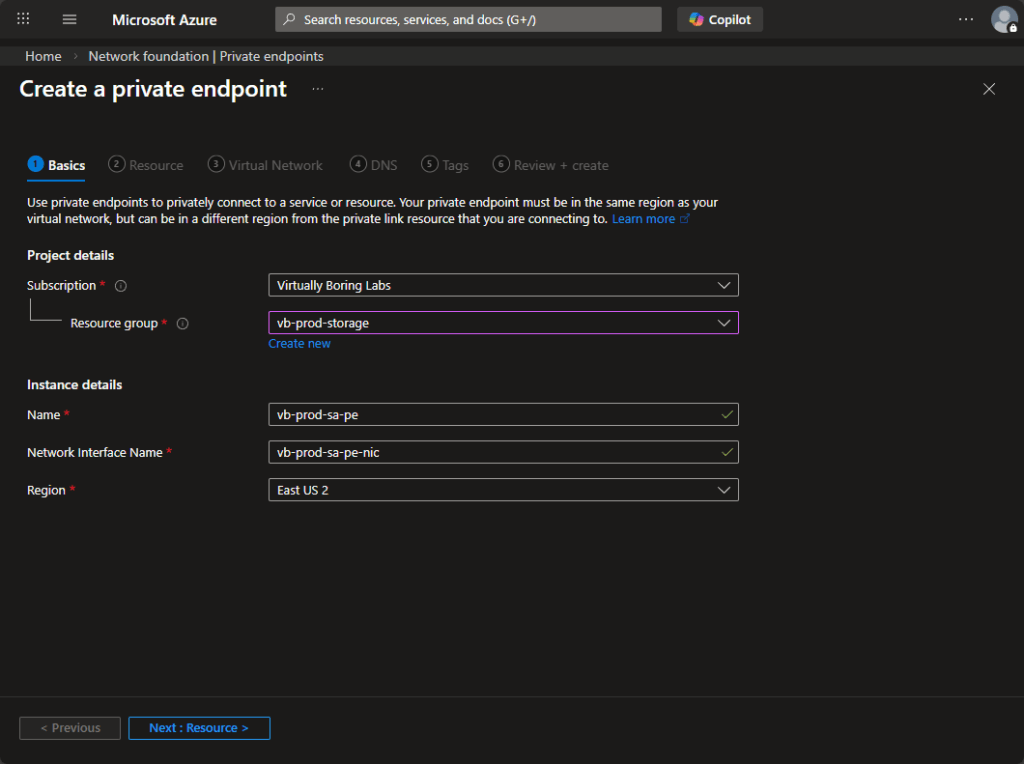
Task: Click Next : Resource button
Action: click(199, 728)
